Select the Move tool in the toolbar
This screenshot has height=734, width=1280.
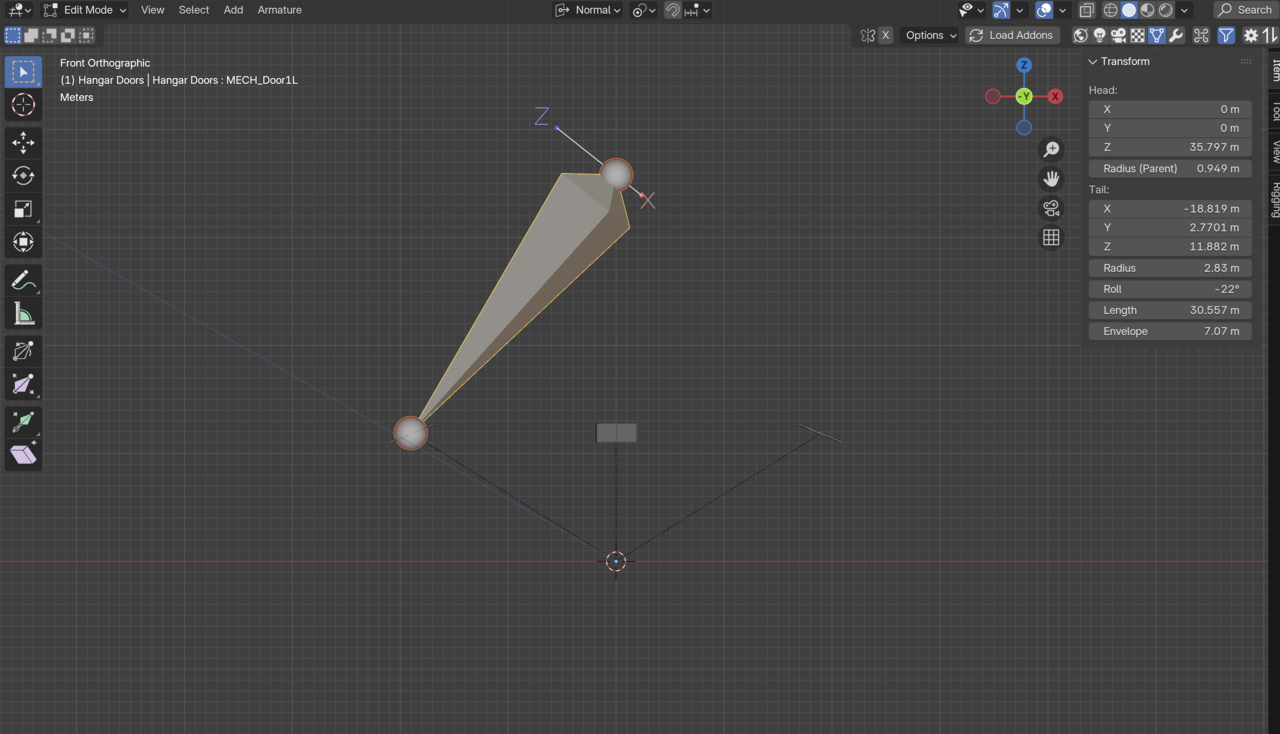coord(23,143)
